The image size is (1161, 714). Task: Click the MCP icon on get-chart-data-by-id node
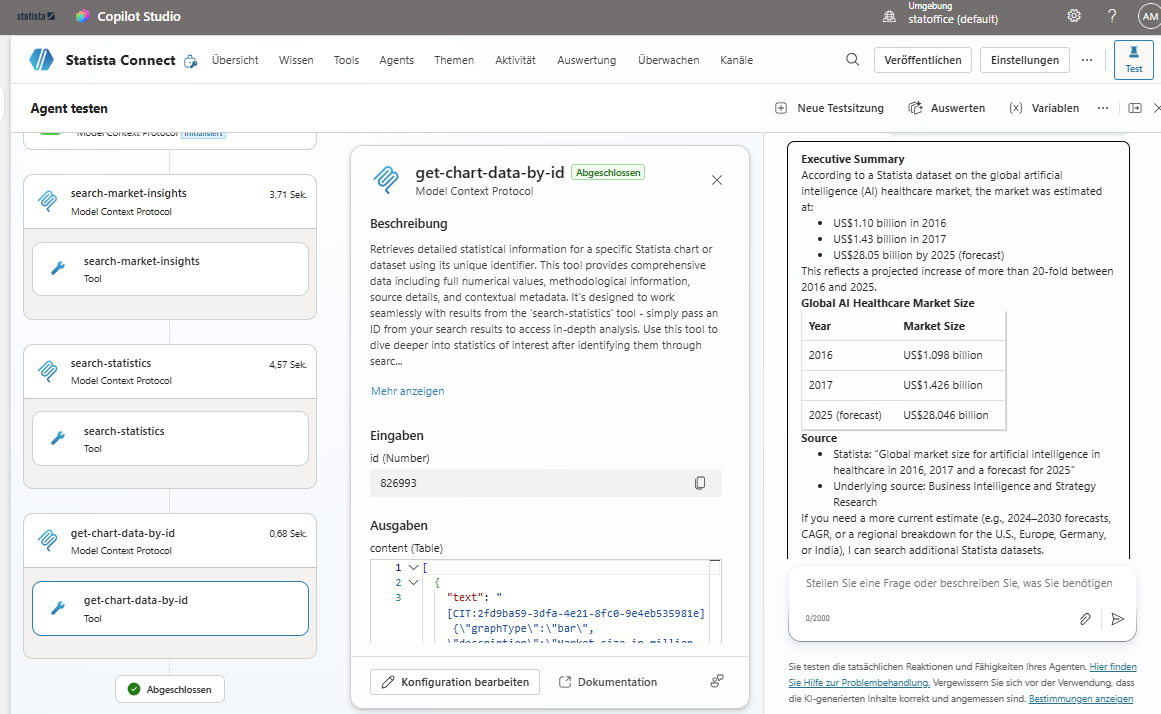click(x=47, y=540)
